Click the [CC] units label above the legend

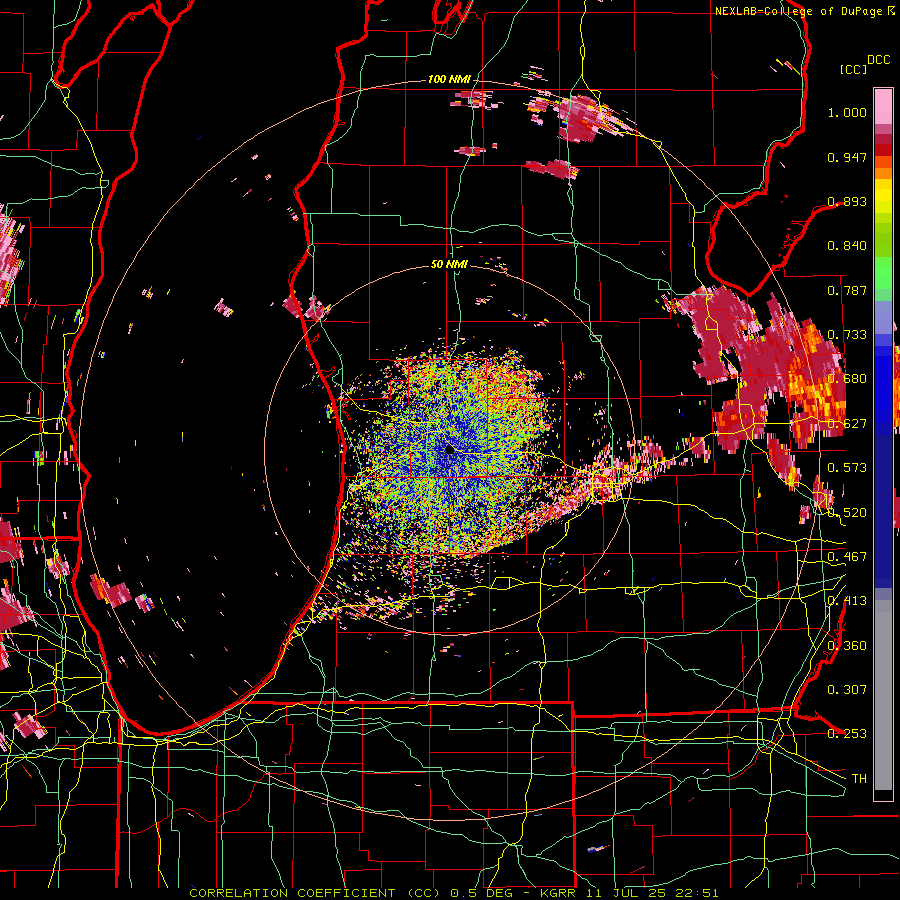[853, 69]
